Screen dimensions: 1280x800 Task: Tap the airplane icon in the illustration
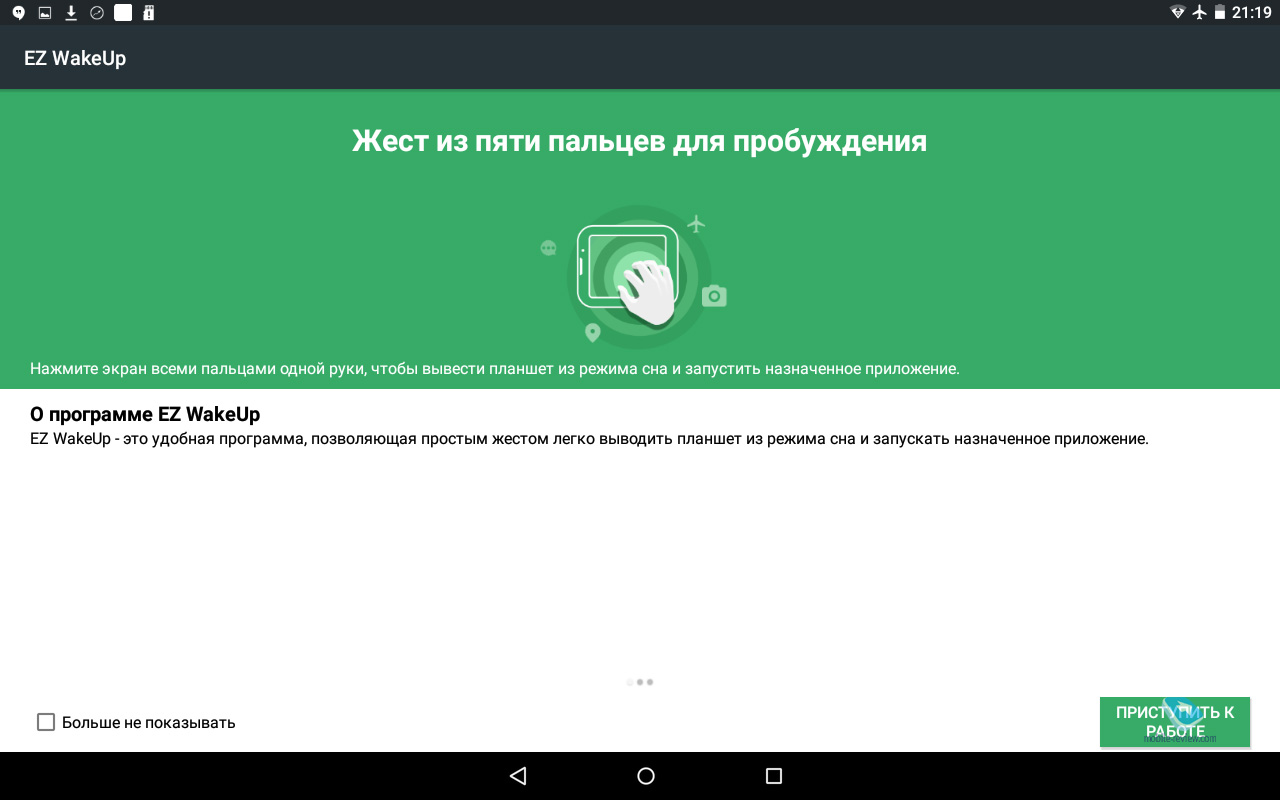(x=696, y=223)
